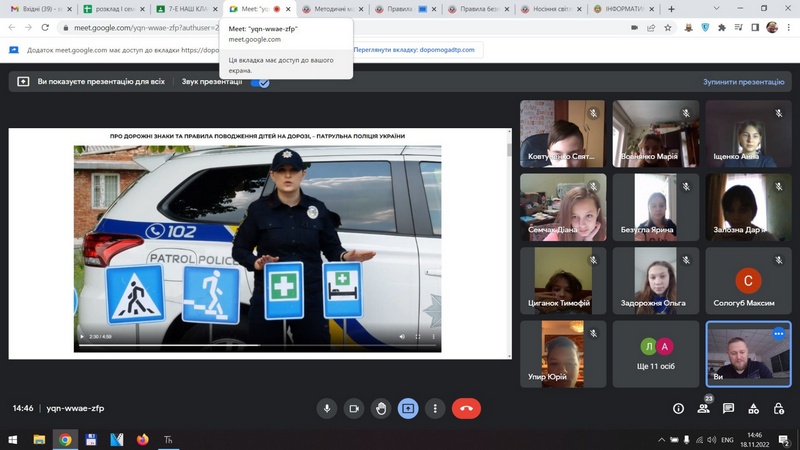800x450 pixels.
Task: Open the Chrome profile avatar
Action: [x=772, y=28]
